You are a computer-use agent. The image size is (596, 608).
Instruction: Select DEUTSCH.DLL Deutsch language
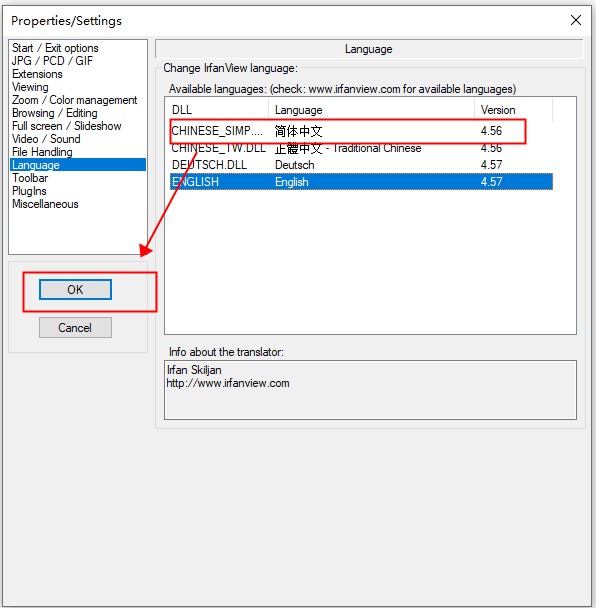click(x=361, y=165)
